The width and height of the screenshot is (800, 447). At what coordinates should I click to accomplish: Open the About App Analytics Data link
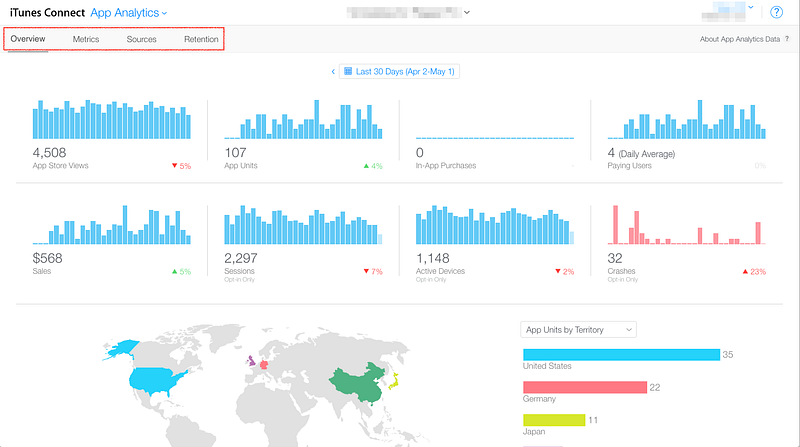point(740,39)
